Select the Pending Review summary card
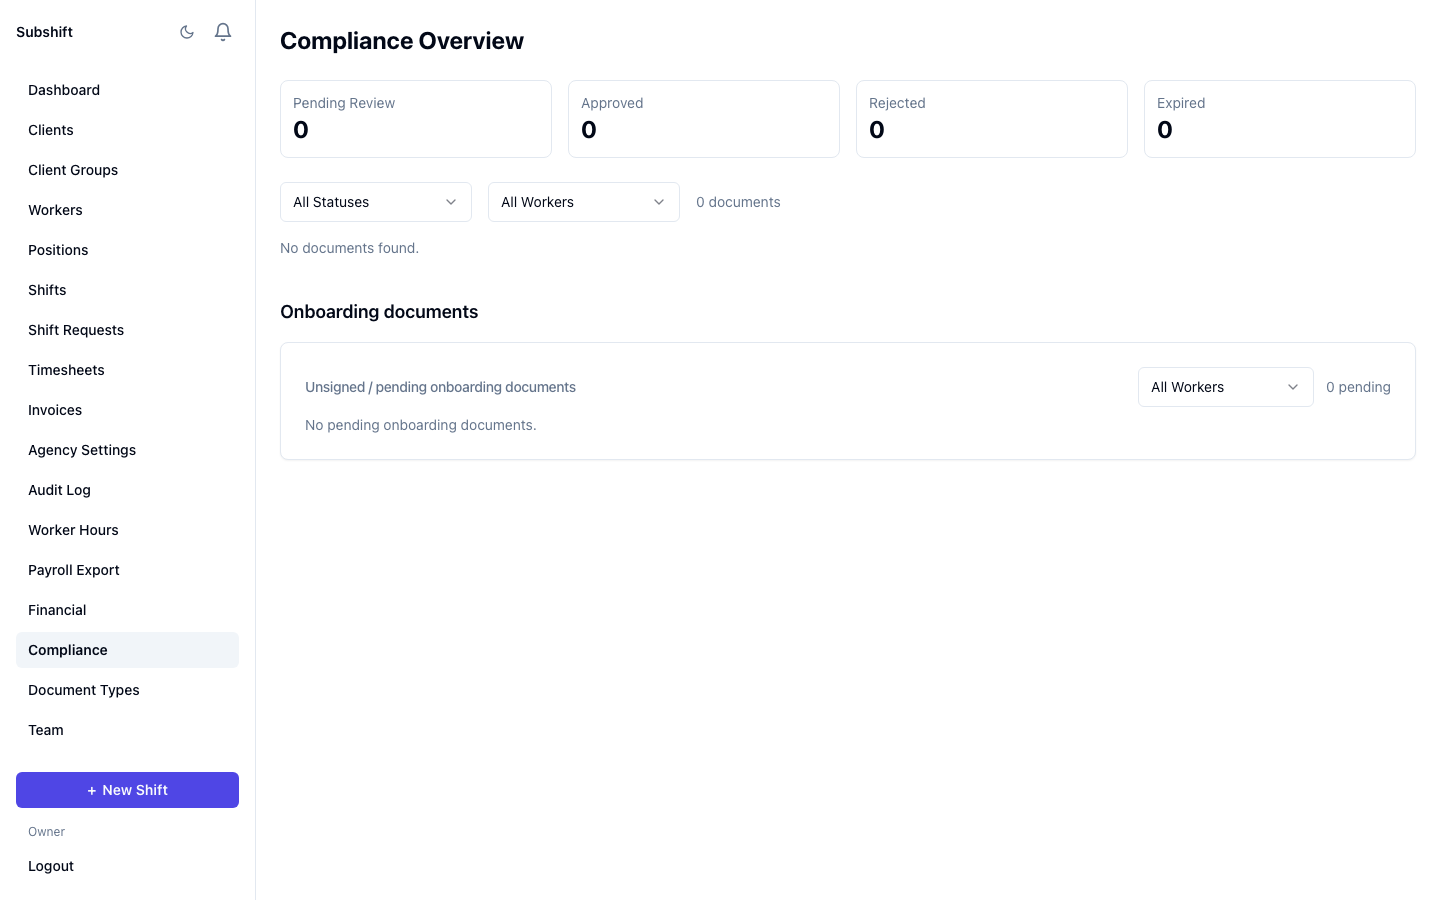The height and width of the screenshot is (900, 1440). (415, 118)
